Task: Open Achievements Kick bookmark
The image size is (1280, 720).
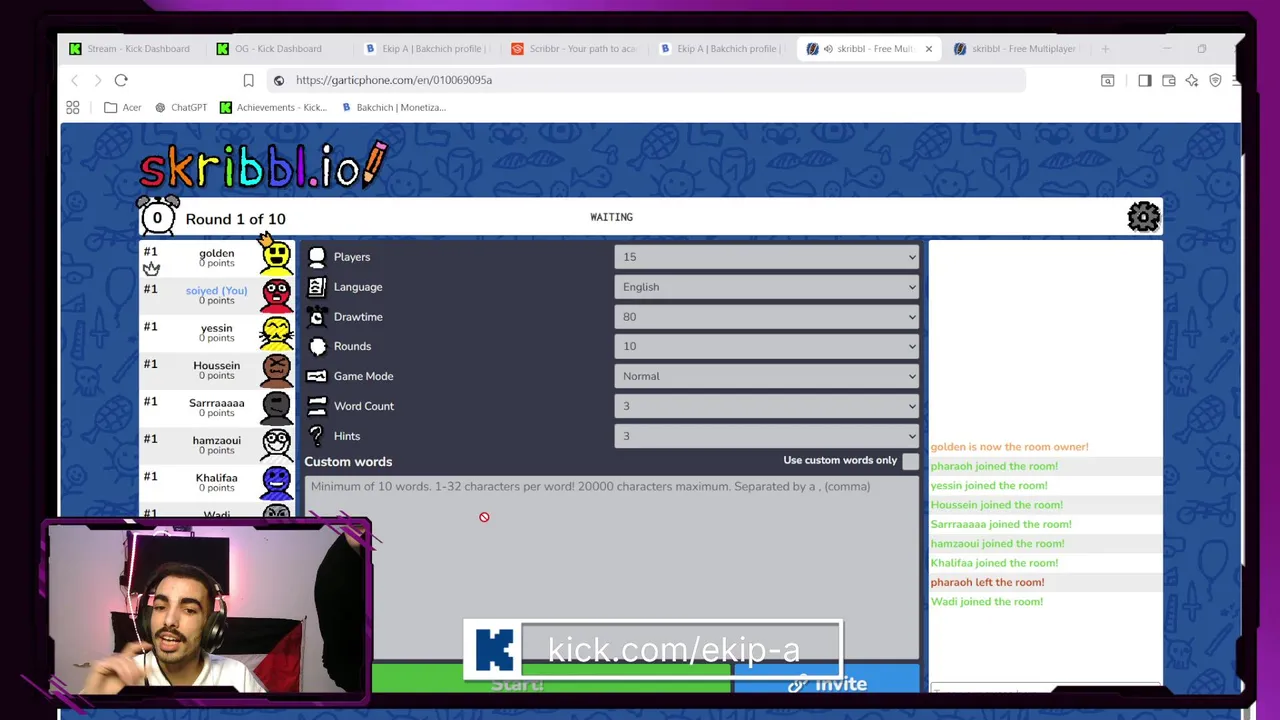Action: click(x=273, y=107)
